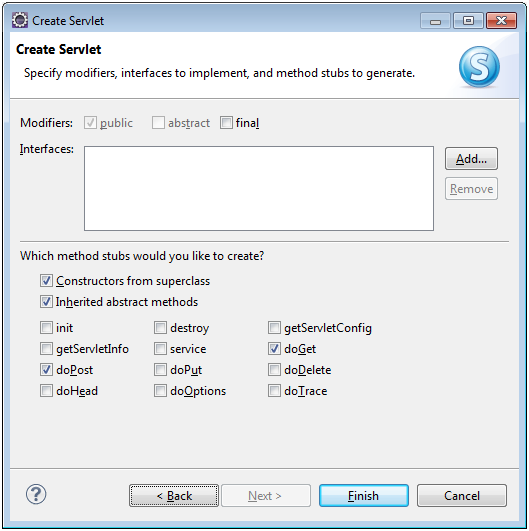
Task: Uncheck Constructors from superclass
Action: [x=46, y=281]
